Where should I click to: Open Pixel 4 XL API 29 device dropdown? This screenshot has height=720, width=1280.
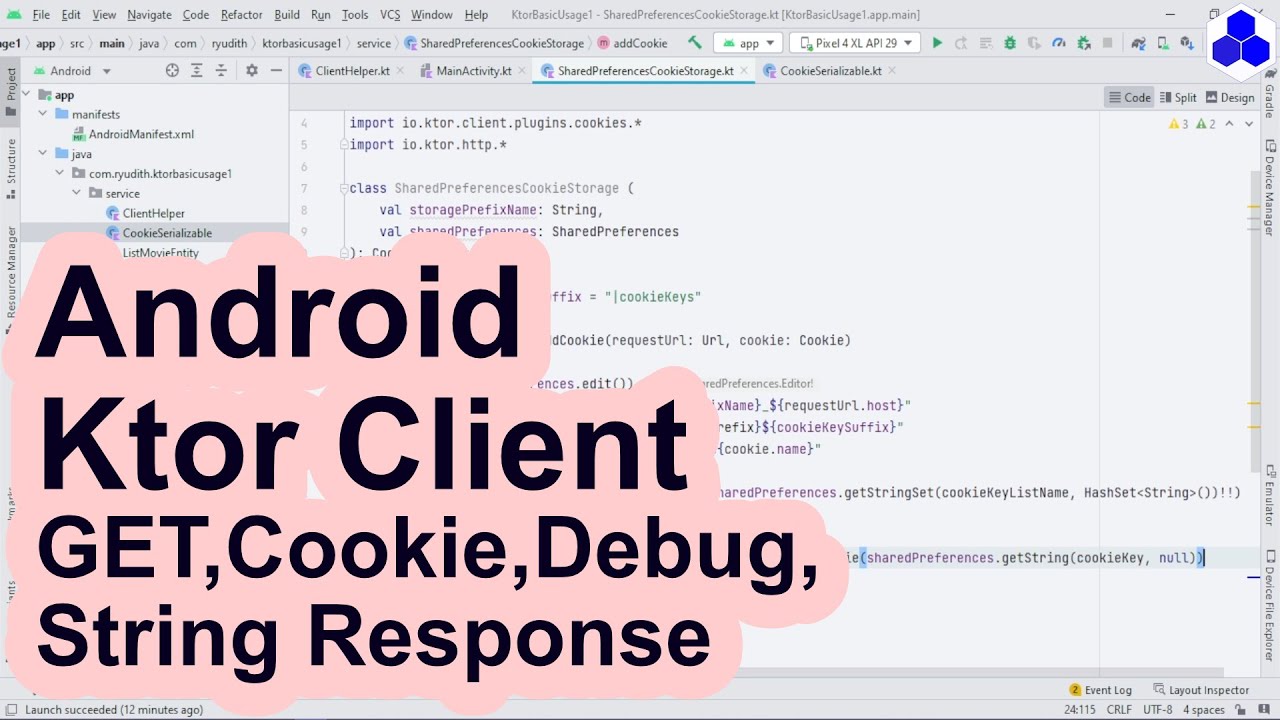(x=855, y=43)
